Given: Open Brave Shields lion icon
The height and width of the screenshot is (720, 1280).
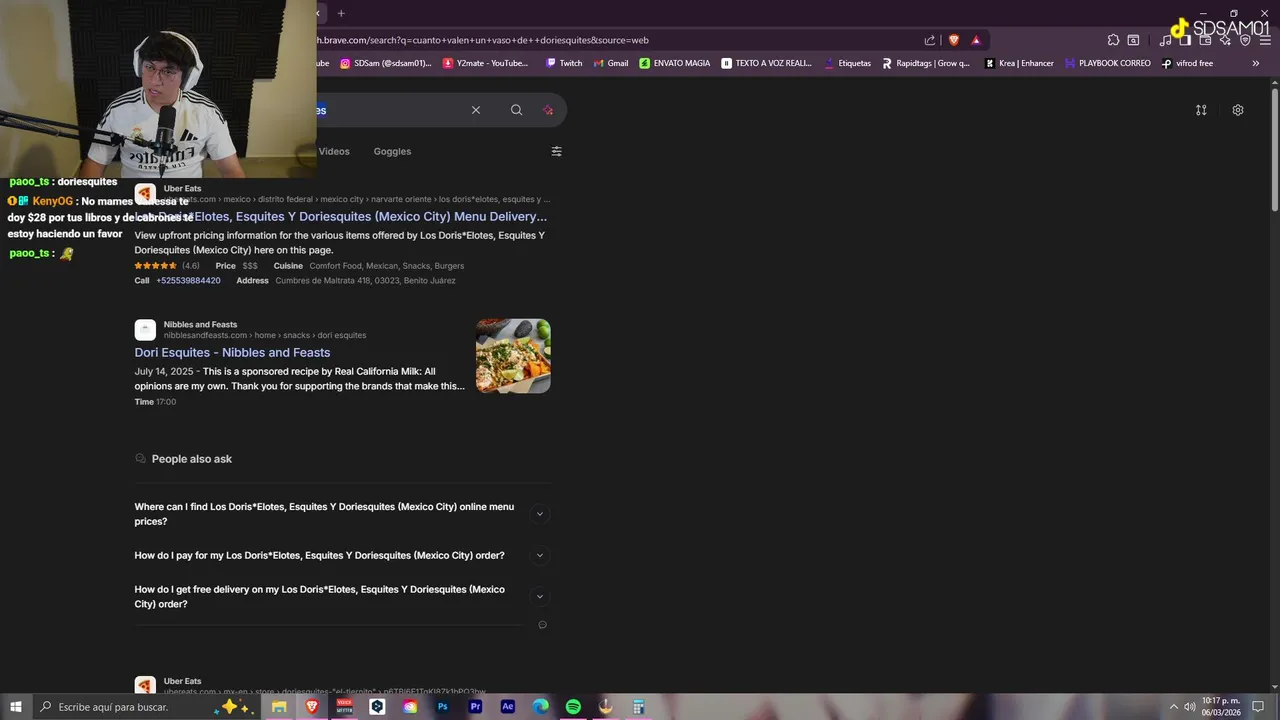Looking at the screenshot, I should [954, 40].
